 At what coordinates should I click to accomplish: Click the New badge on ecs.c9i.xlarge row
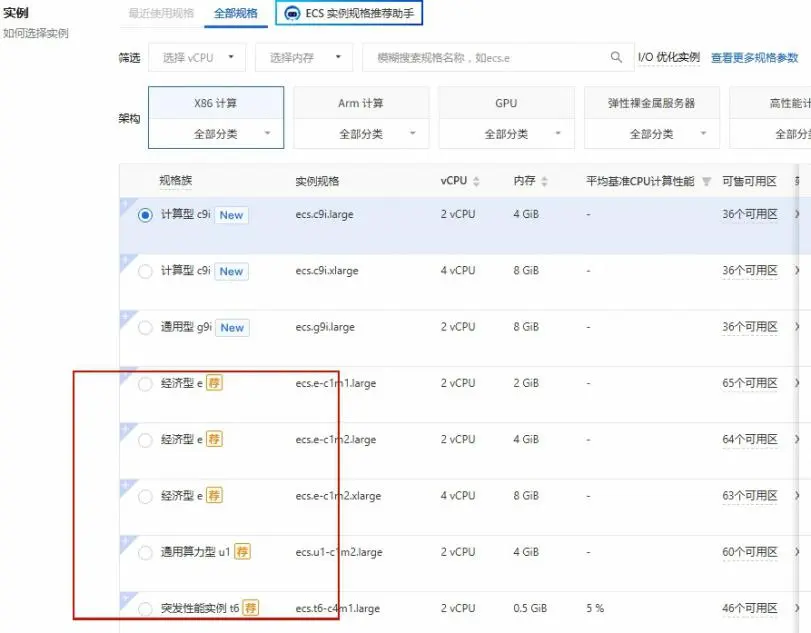pos(231,272)
